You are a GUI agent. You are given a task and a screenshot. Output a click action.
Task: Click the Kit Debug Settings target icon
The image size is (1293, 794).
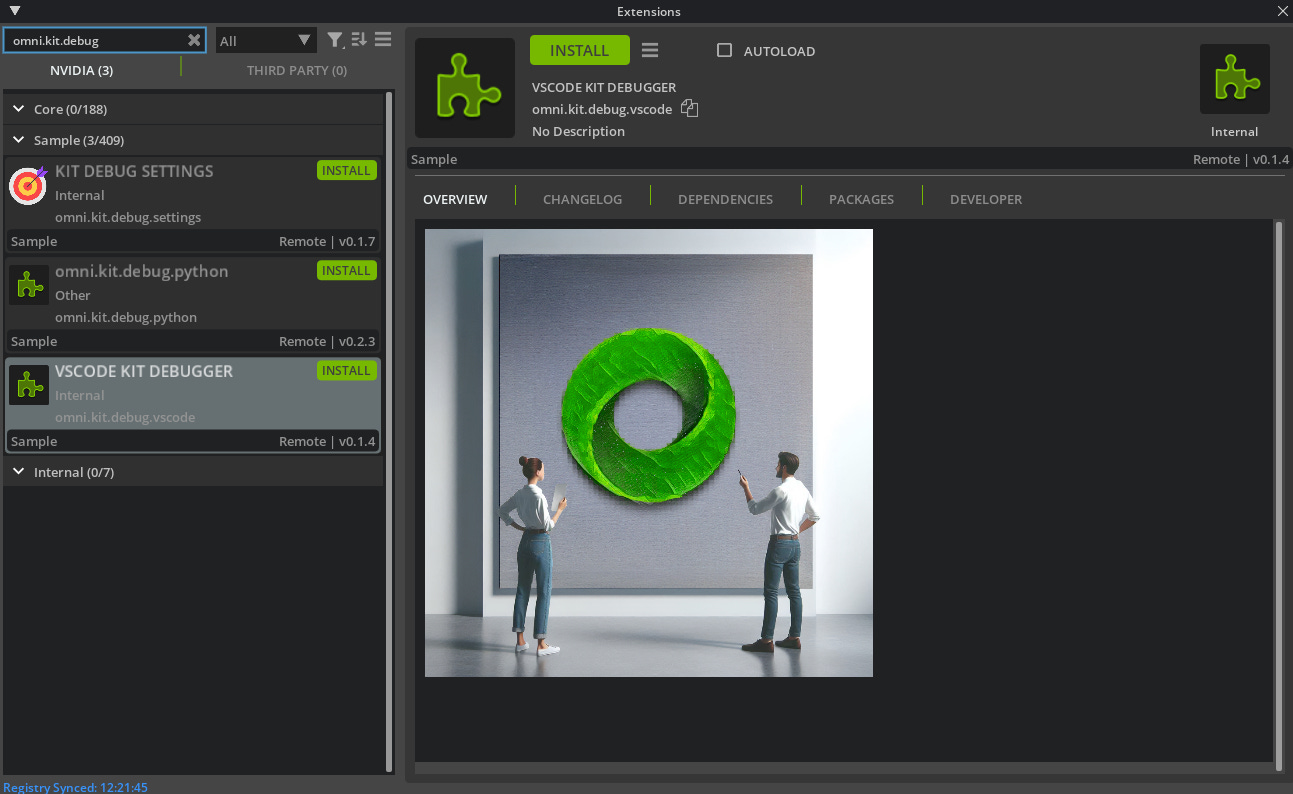tap(29, 186)
